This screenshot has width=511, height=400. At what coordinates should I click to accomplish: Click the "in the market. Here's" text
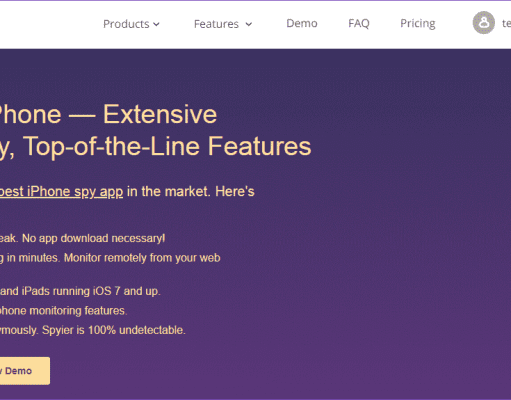191,192
